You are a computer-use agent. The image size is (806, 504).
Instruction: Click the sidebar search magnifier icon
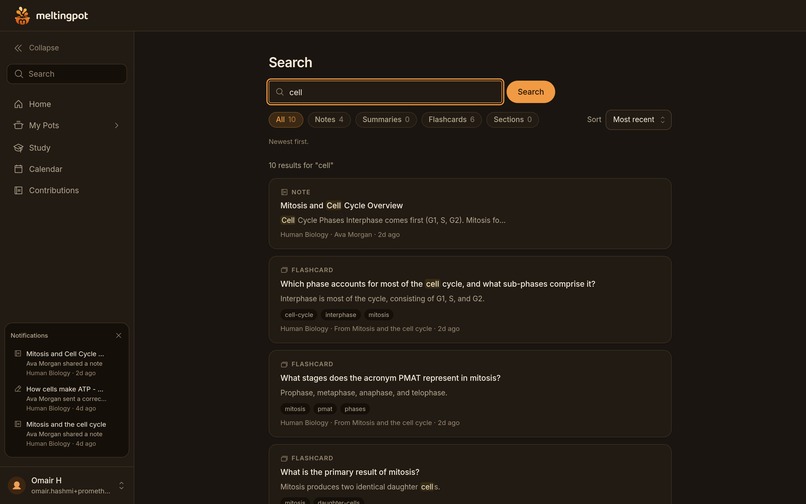pyautogui.click(x=19, y=74)
